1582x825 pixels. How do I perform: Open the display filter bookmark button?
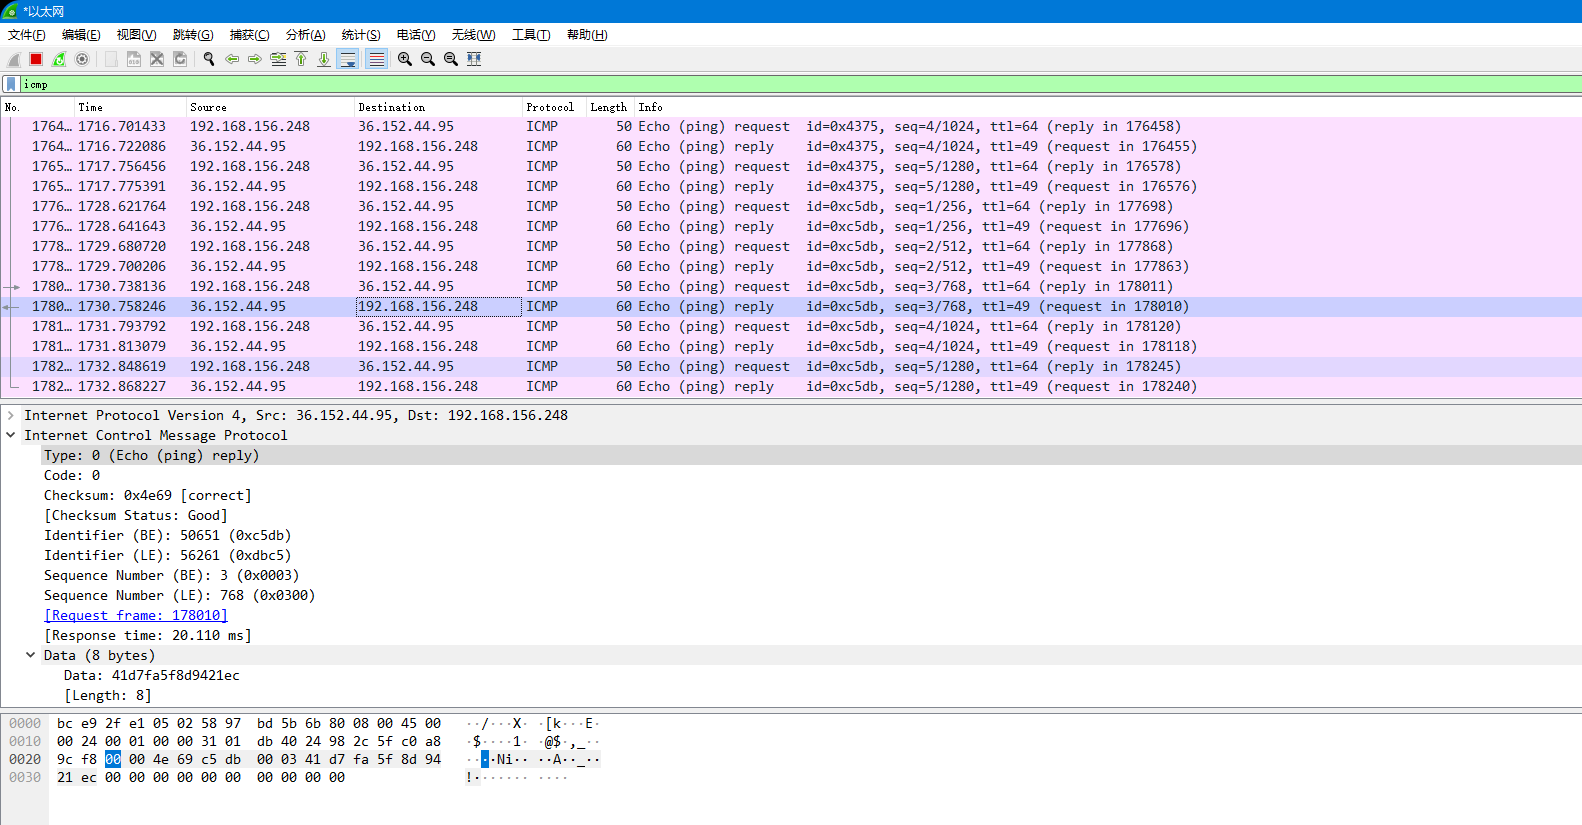coord(10,84)
